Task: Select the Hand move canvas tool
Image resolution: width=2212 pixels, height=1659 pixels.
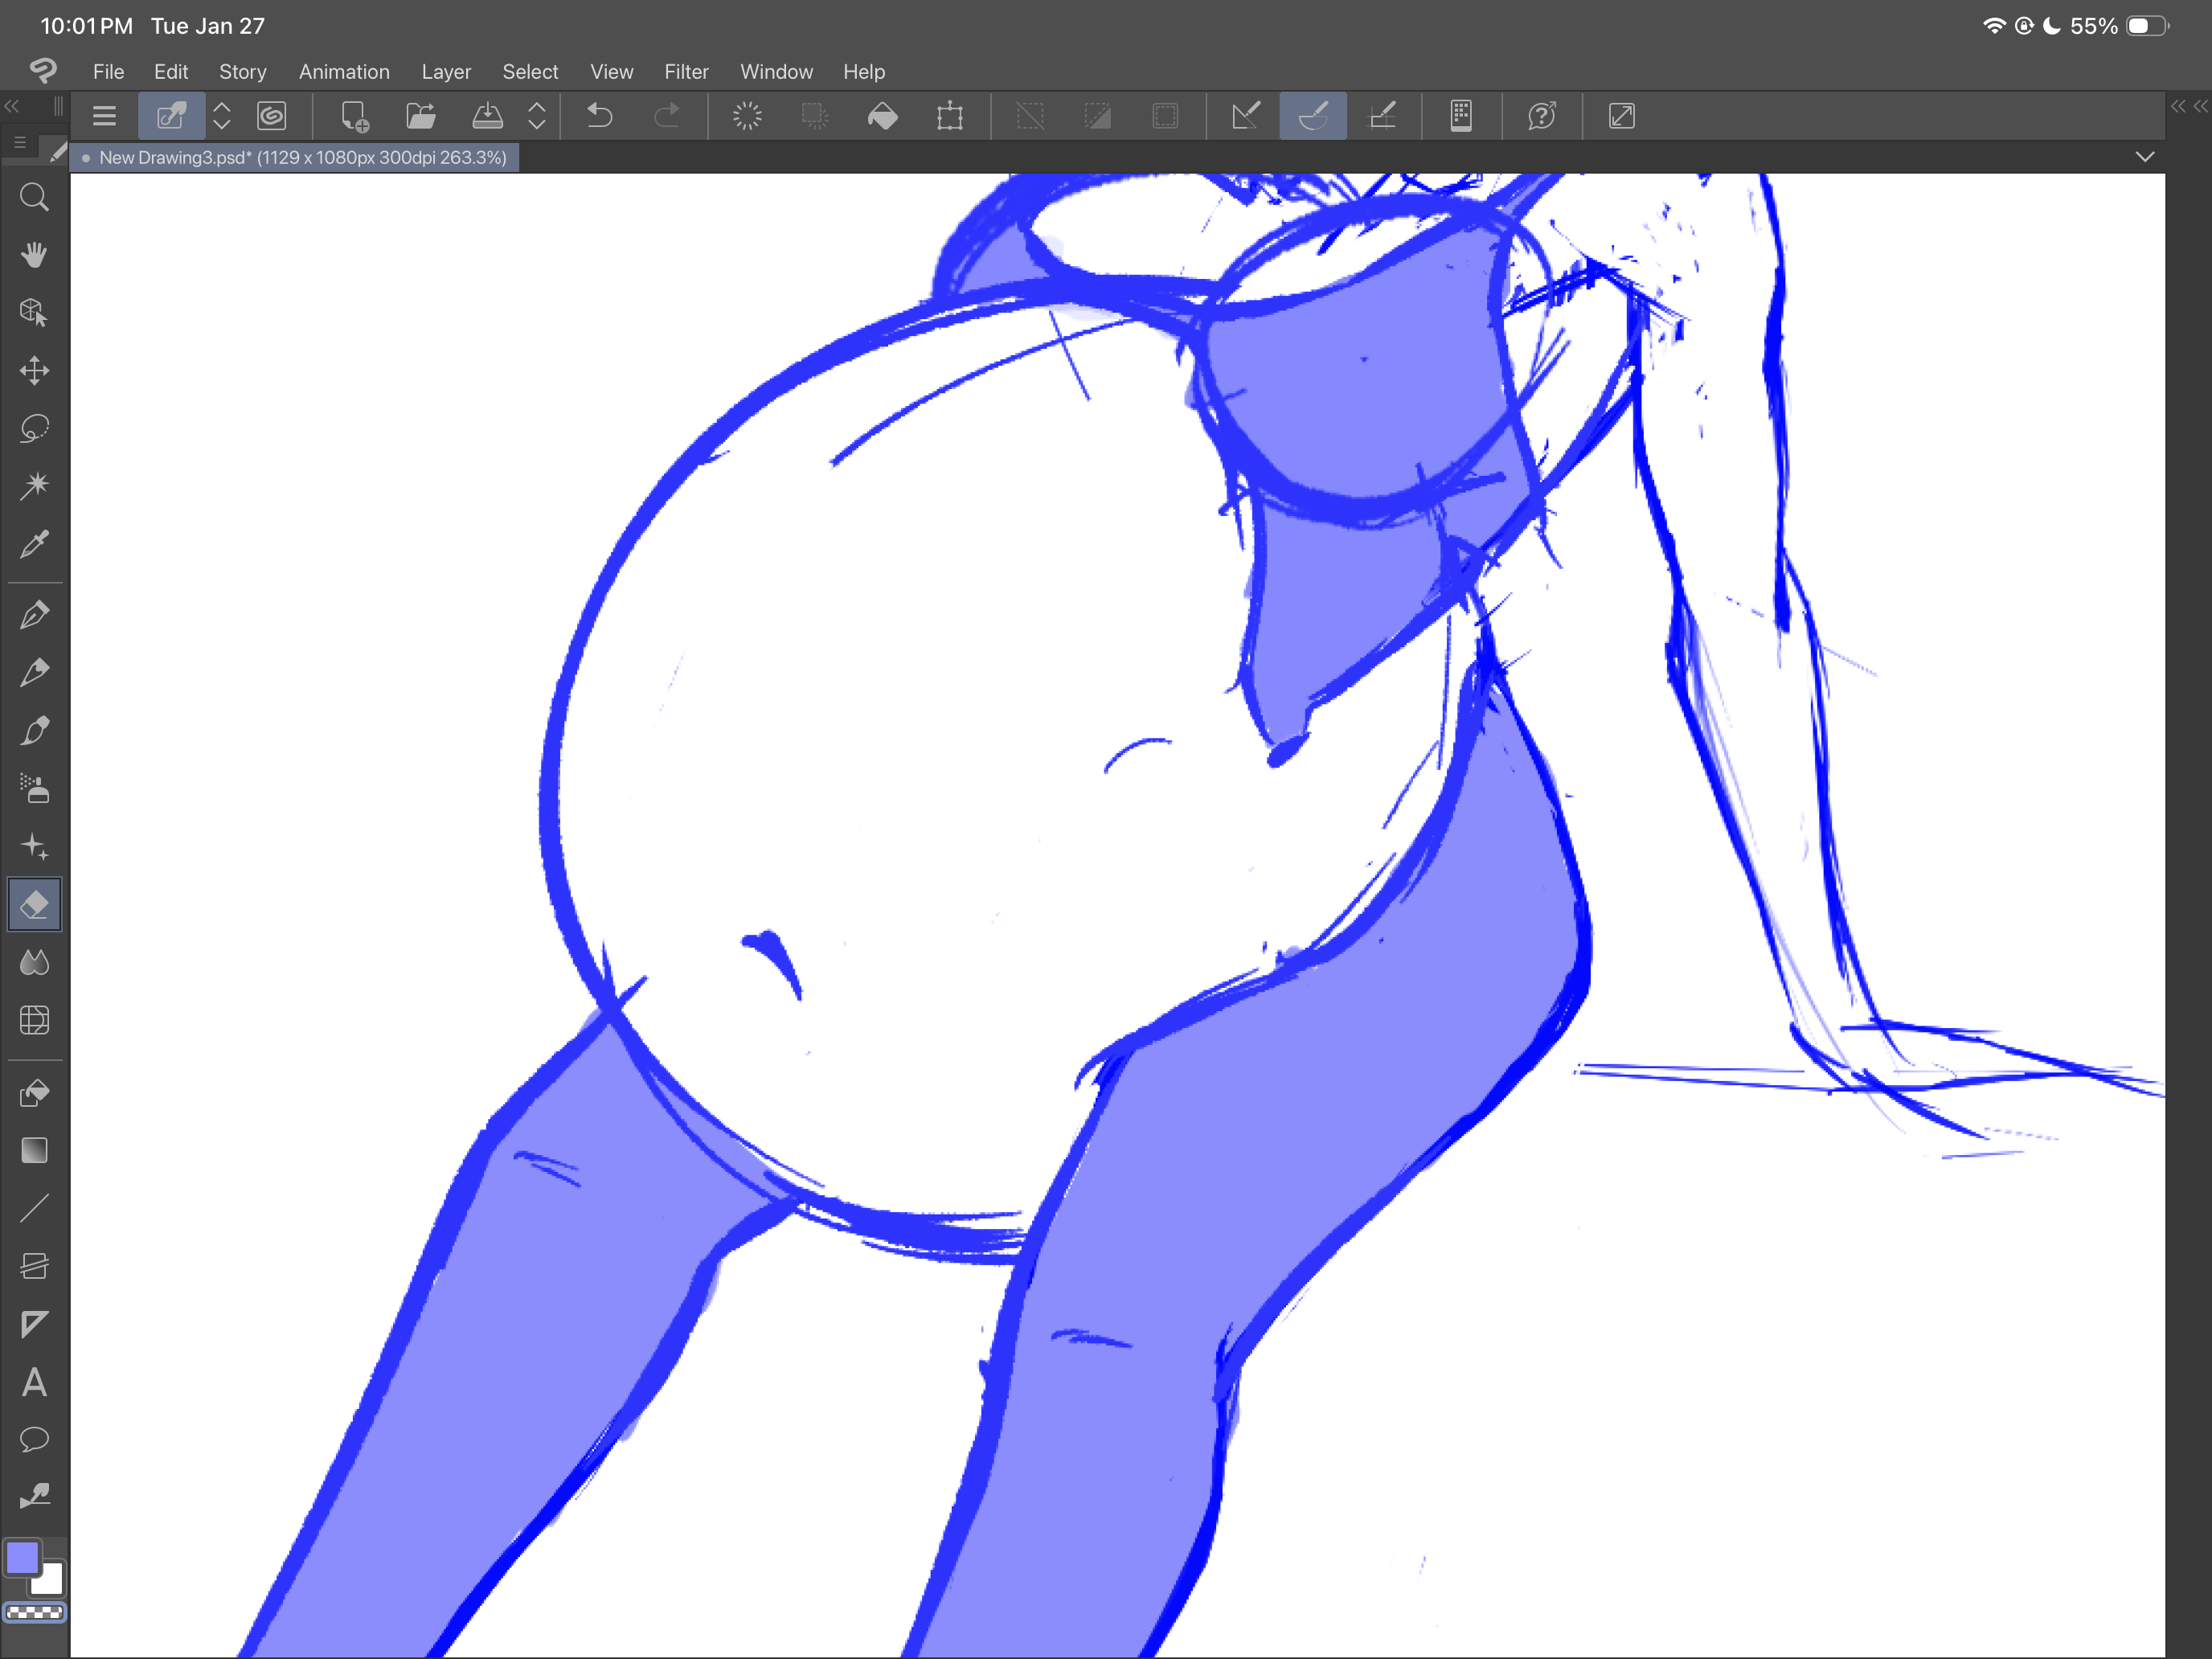Action: pos(34,255)
